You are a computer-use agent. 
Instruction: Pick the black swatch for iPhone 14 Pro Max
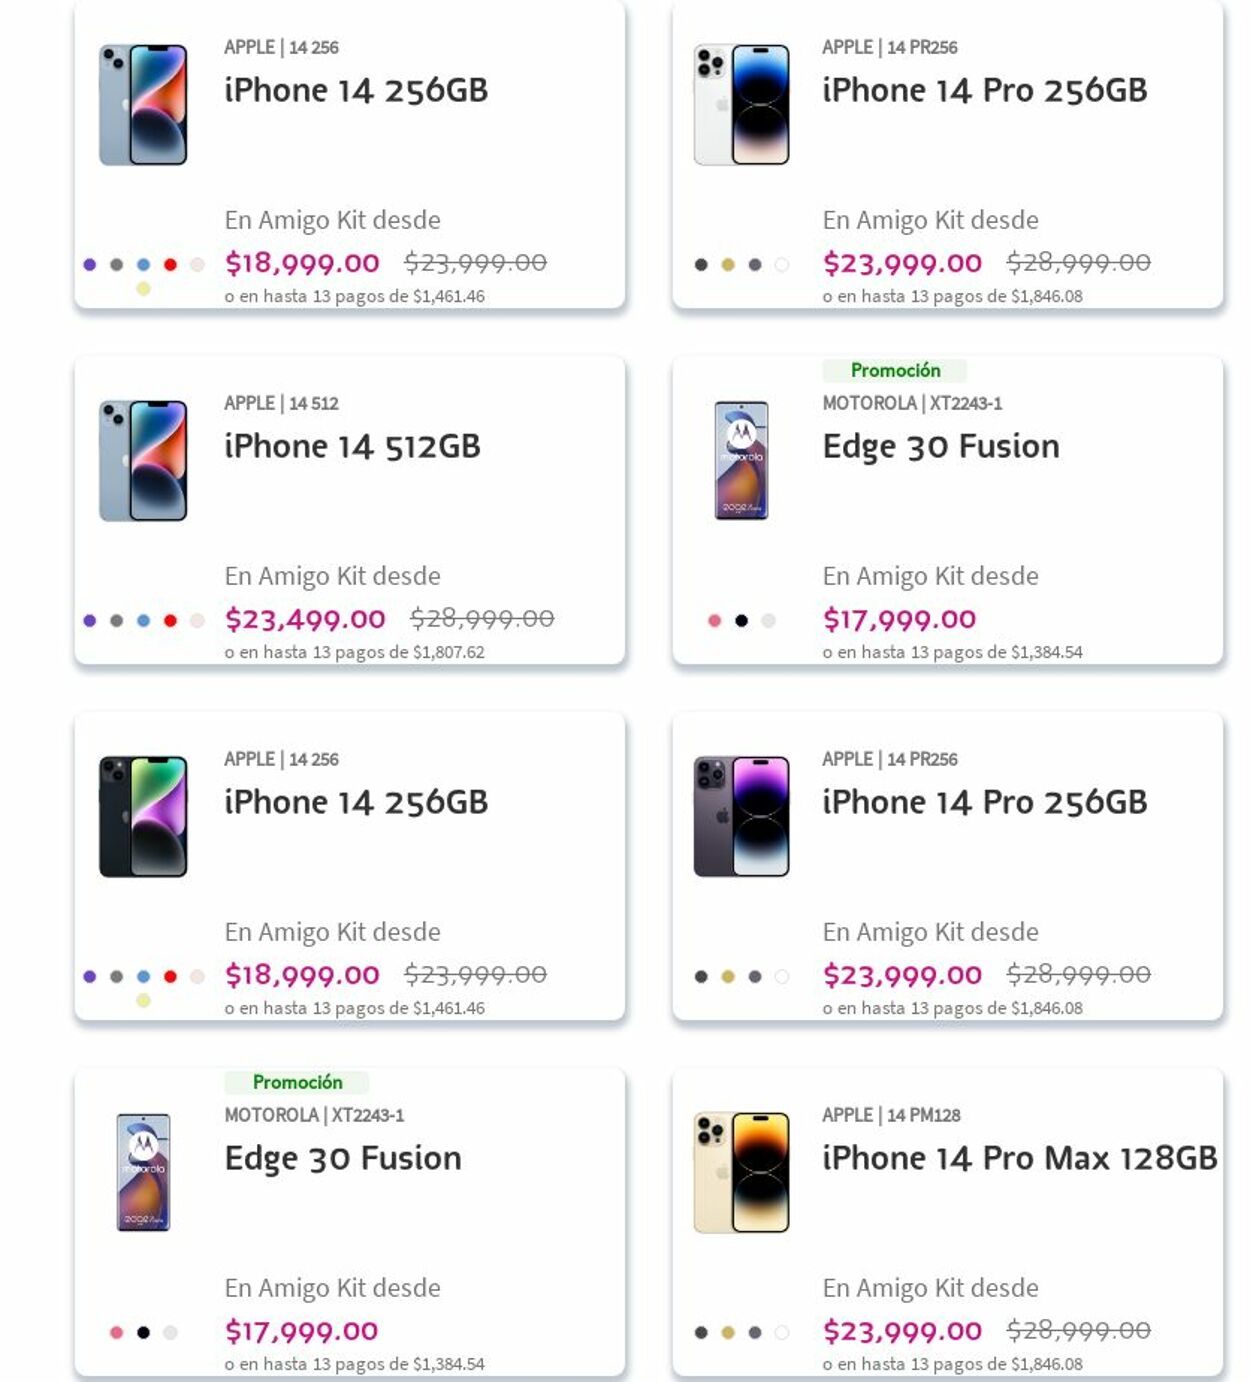coord(701,1332)
